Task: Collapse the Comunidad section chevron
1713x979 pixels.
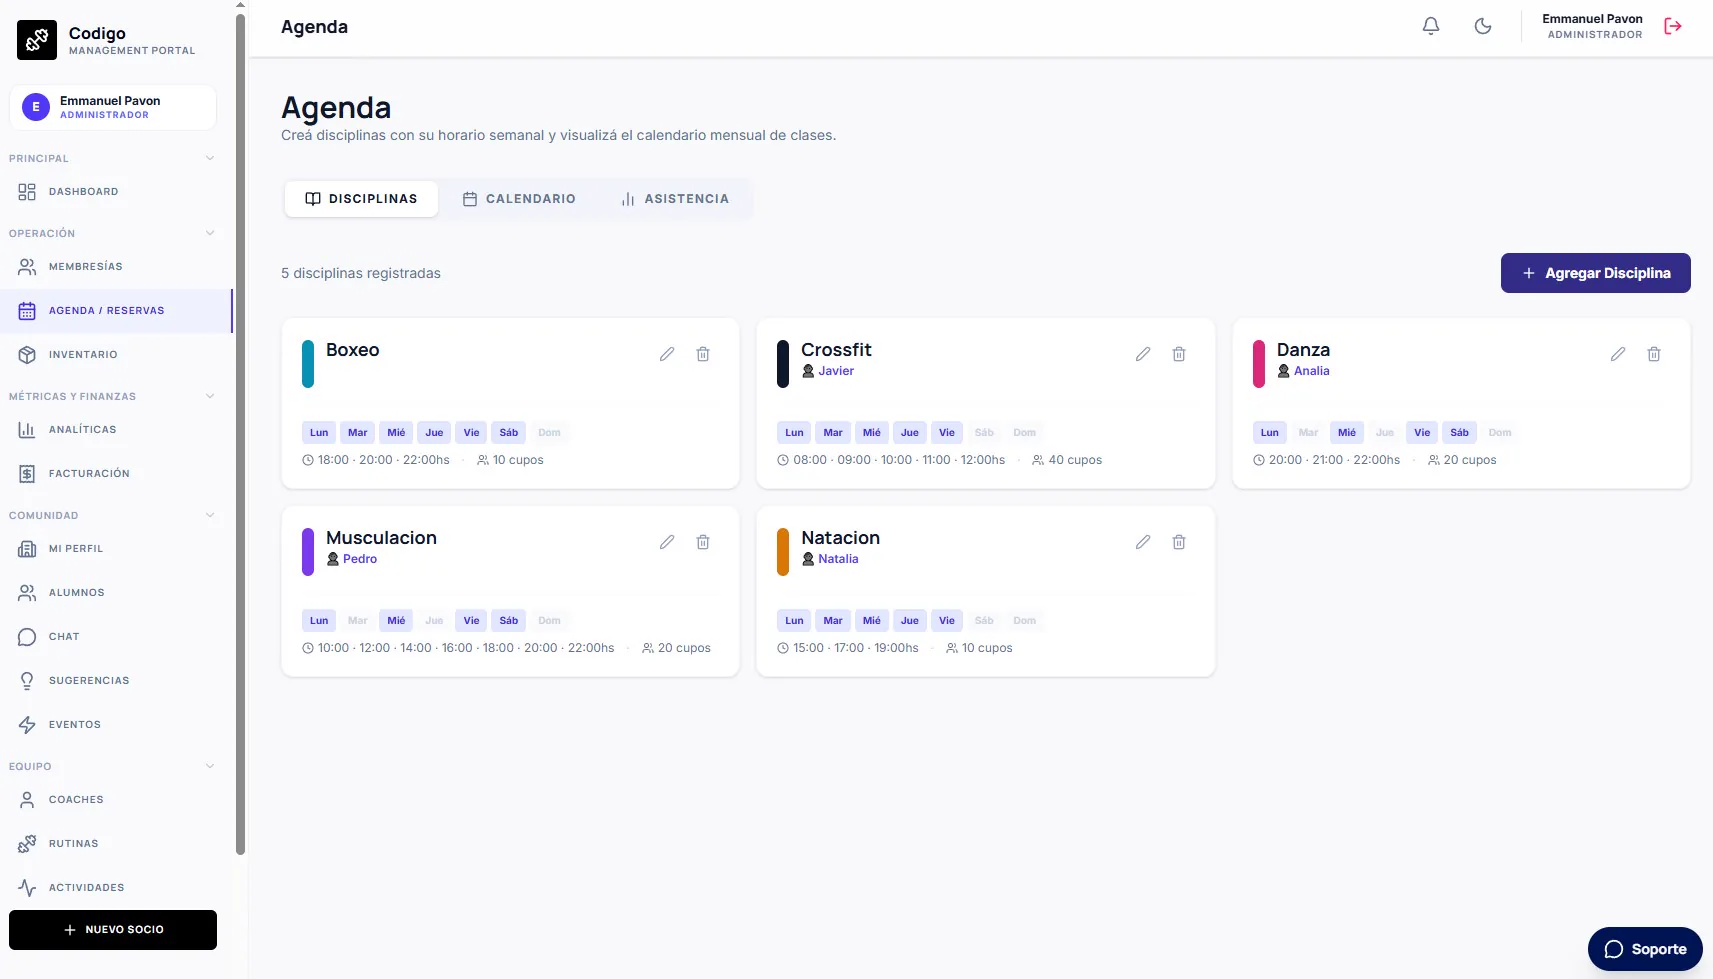Action: [x=210, y=515]
